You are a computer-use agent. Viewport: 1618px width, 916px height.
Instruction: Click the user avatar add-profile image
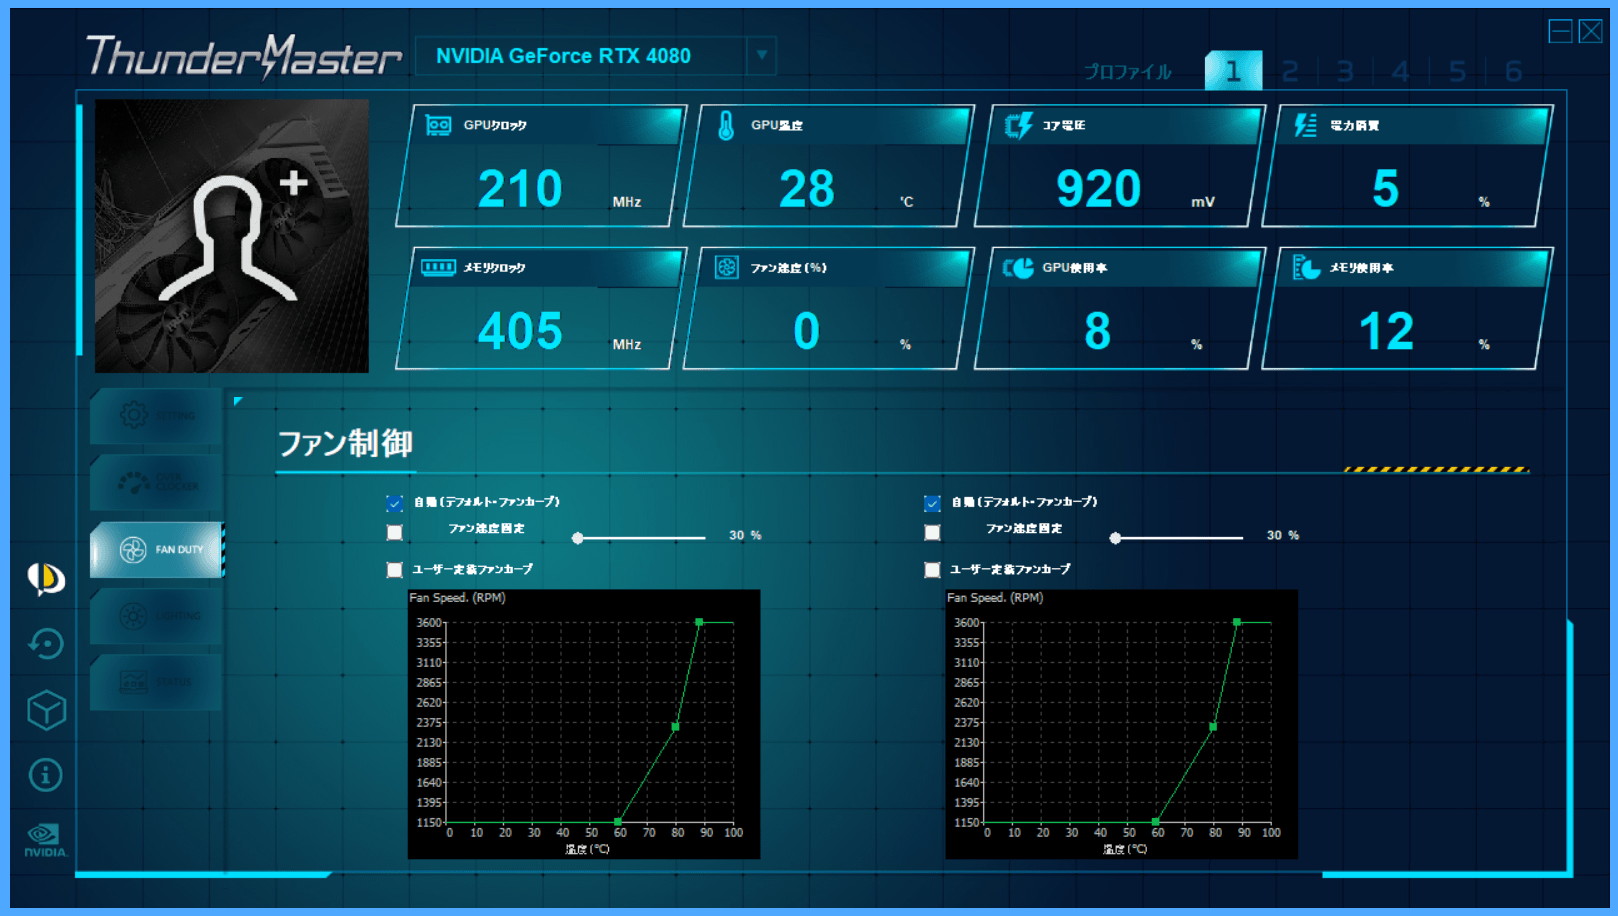(232, 236)
